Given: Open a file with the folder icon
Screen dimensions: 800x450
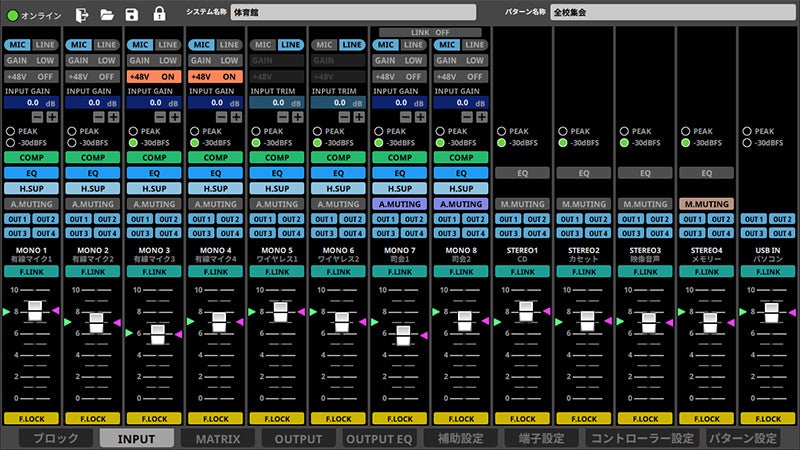Looking at the screenshot, I should [108, 14].
